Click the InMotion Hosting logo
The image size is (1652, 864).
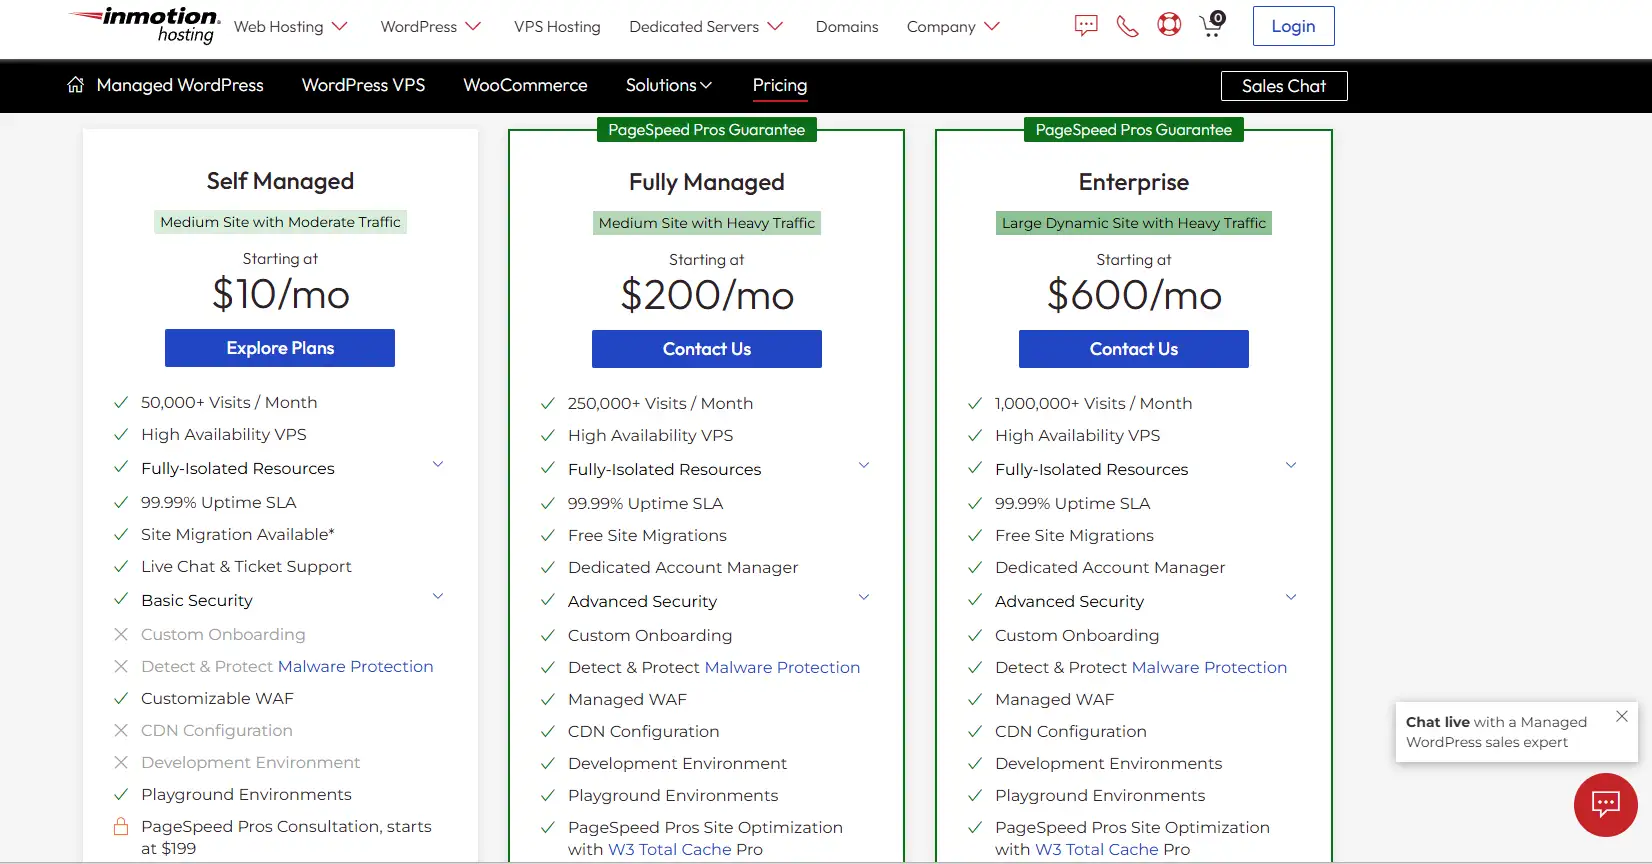point(144,25)
